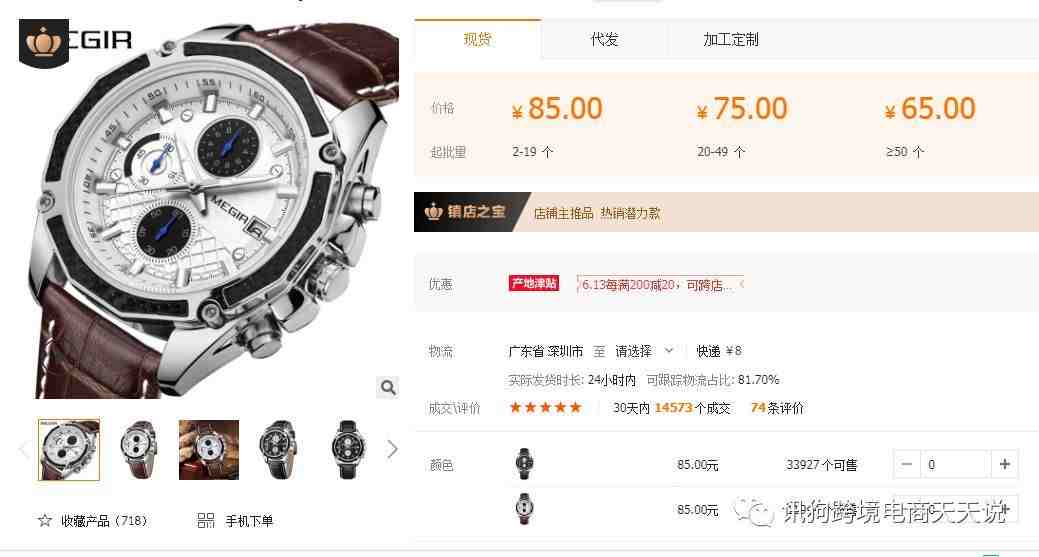Click the MEGIR crown brand logo
1039x557 pixels.
(x=44, y=42)
